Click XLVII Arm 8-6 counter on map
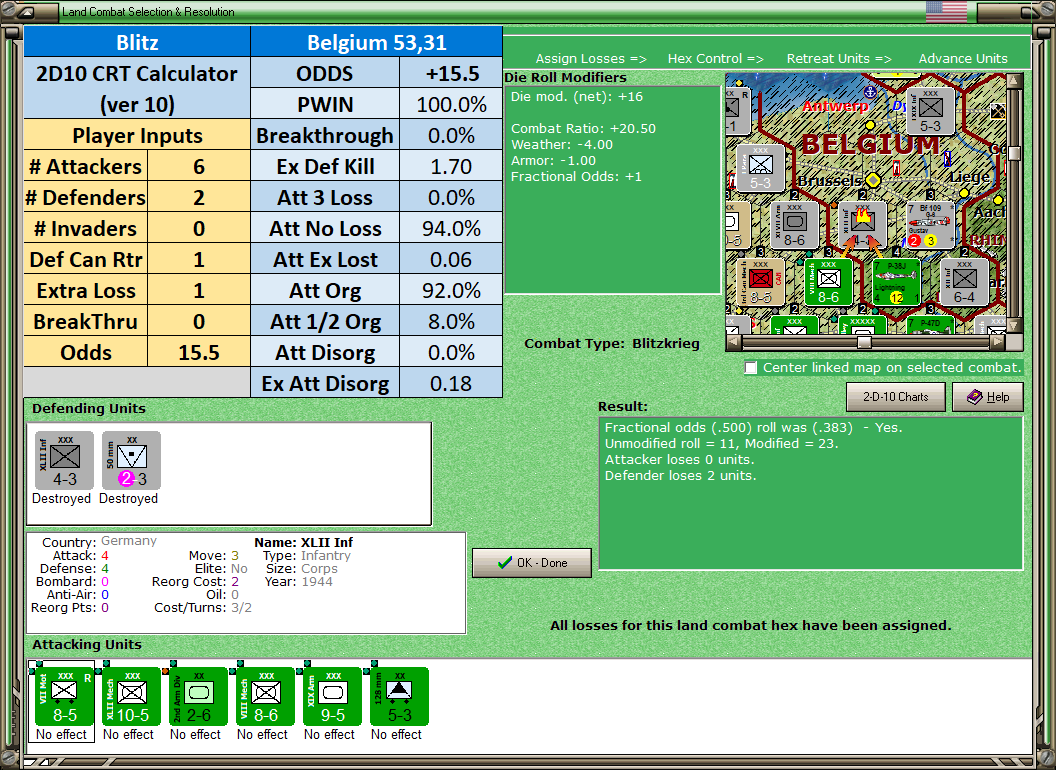The image size is (1056, 770). [x=794, y=225]
